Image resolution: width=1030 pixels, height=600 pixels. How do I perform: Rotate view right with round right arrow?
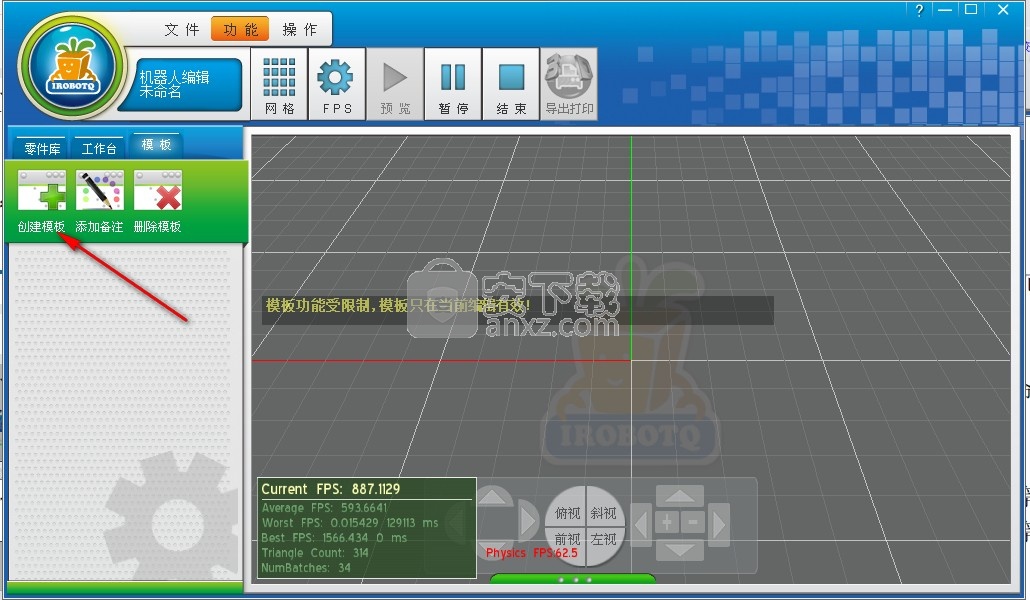529,521
